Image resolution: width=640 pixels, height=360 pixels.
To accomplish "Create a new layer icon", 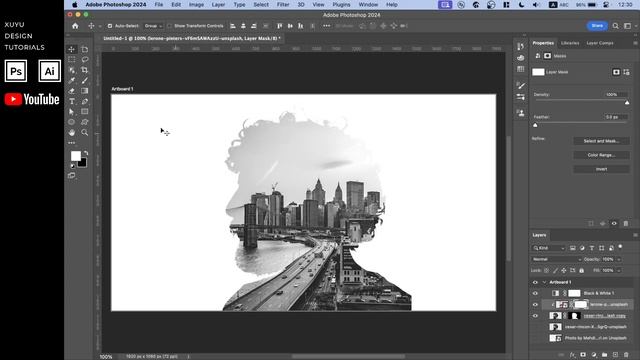I will (x=615, y=355).
